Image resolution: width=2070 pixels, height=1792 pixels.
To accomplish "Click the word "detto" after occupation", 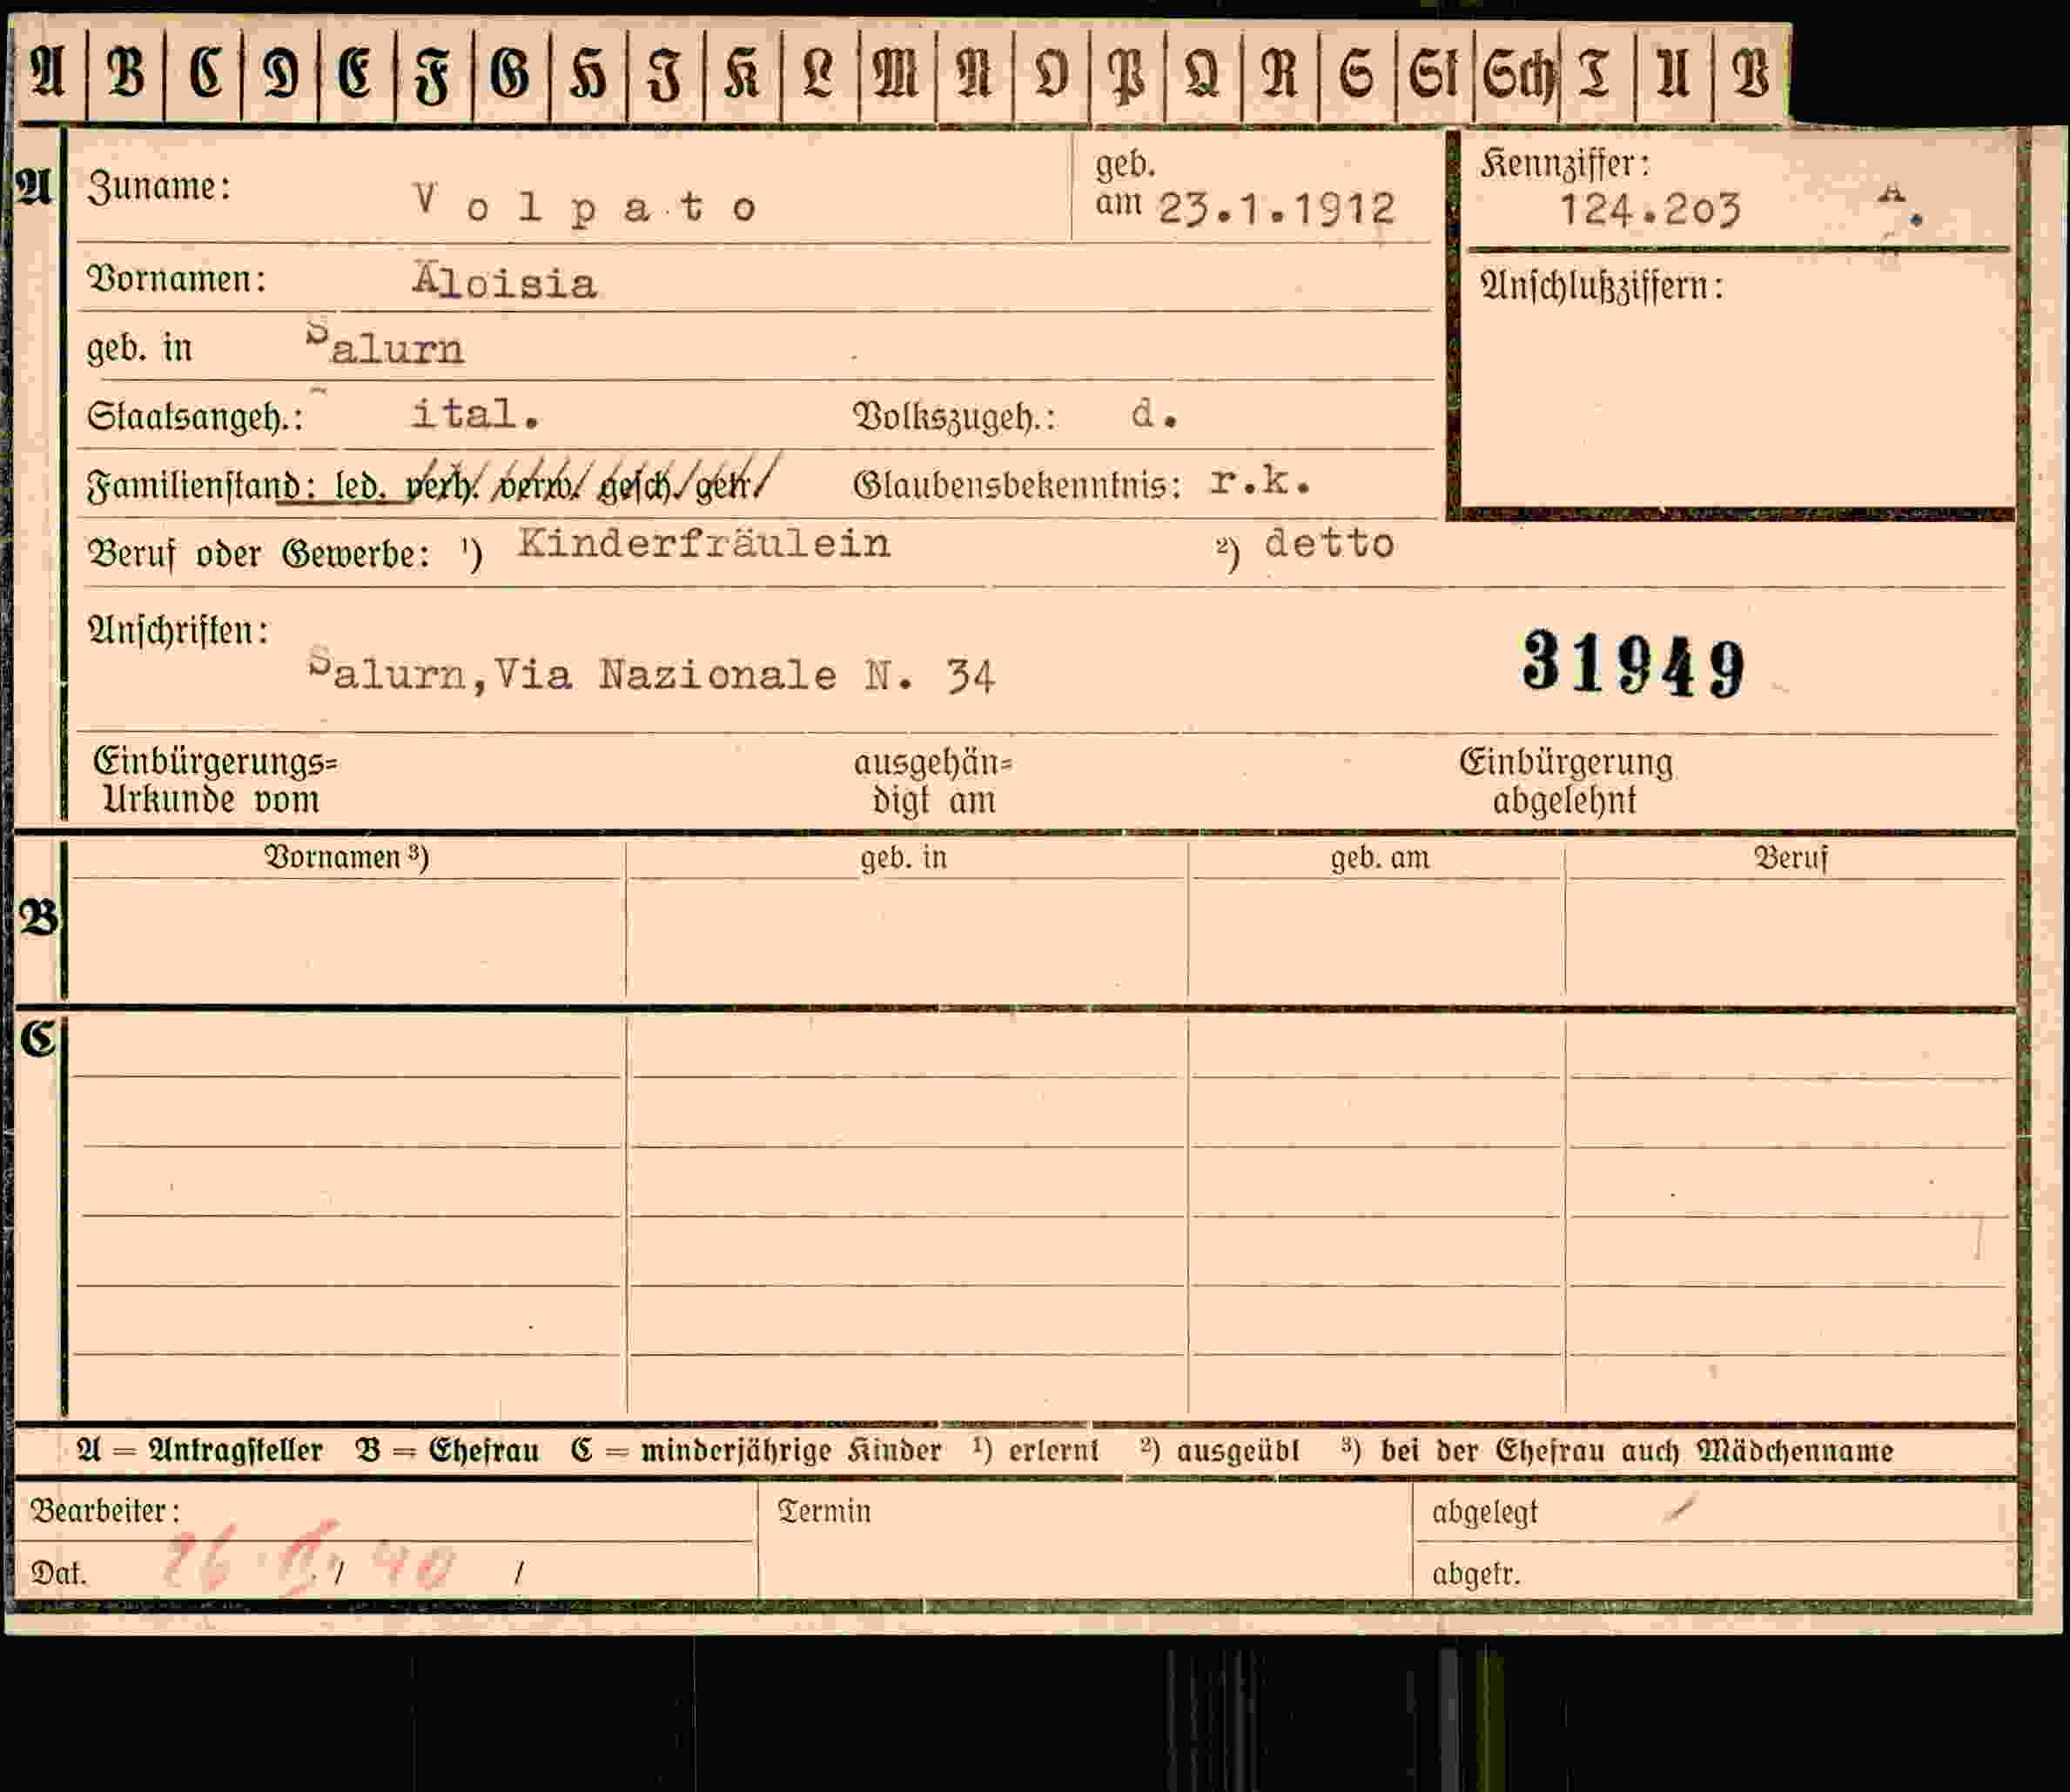I will (1329, 543).
